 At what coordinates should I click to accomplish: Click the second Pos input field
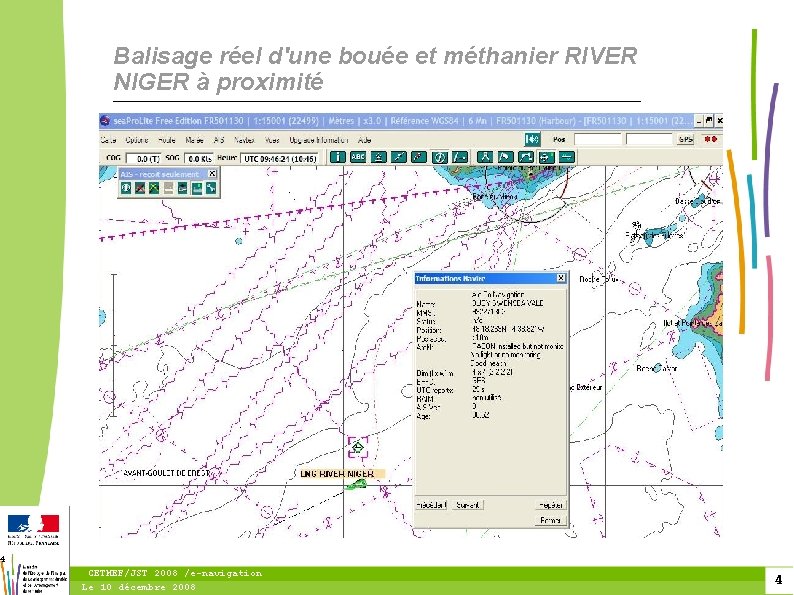pos(649,139)
